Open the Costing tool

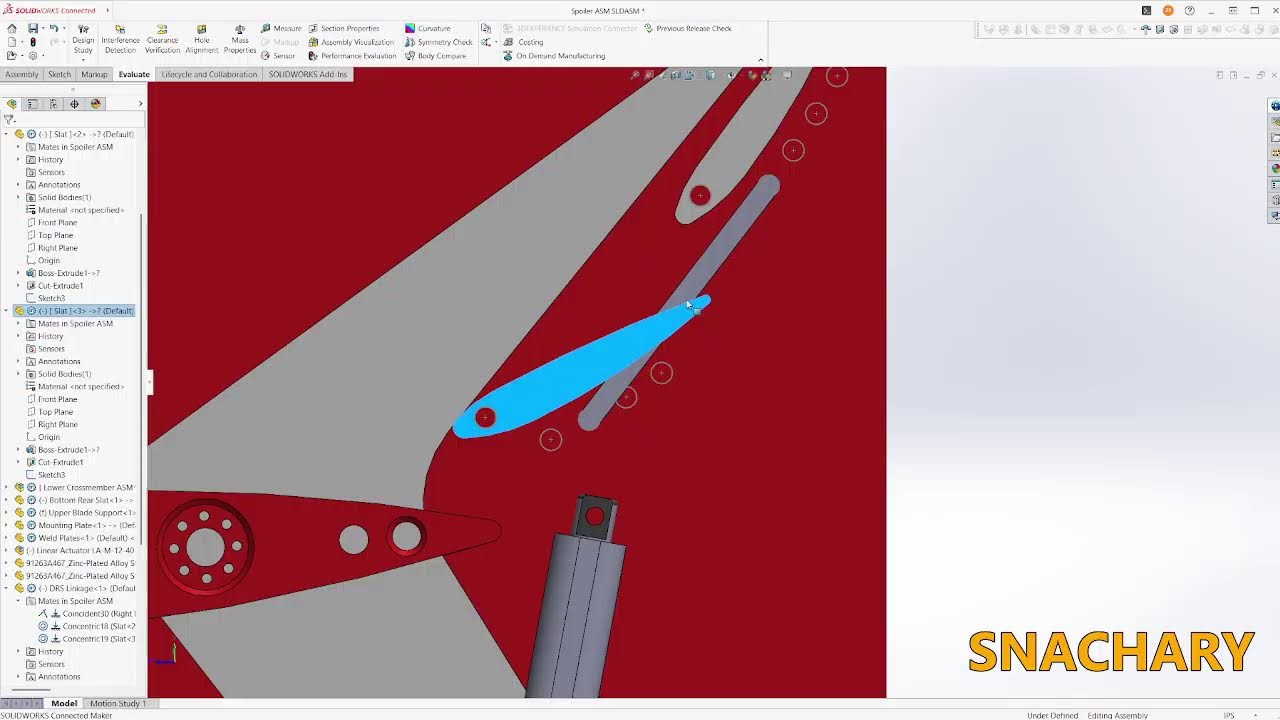pyautogui.click(x=524, y=42)
